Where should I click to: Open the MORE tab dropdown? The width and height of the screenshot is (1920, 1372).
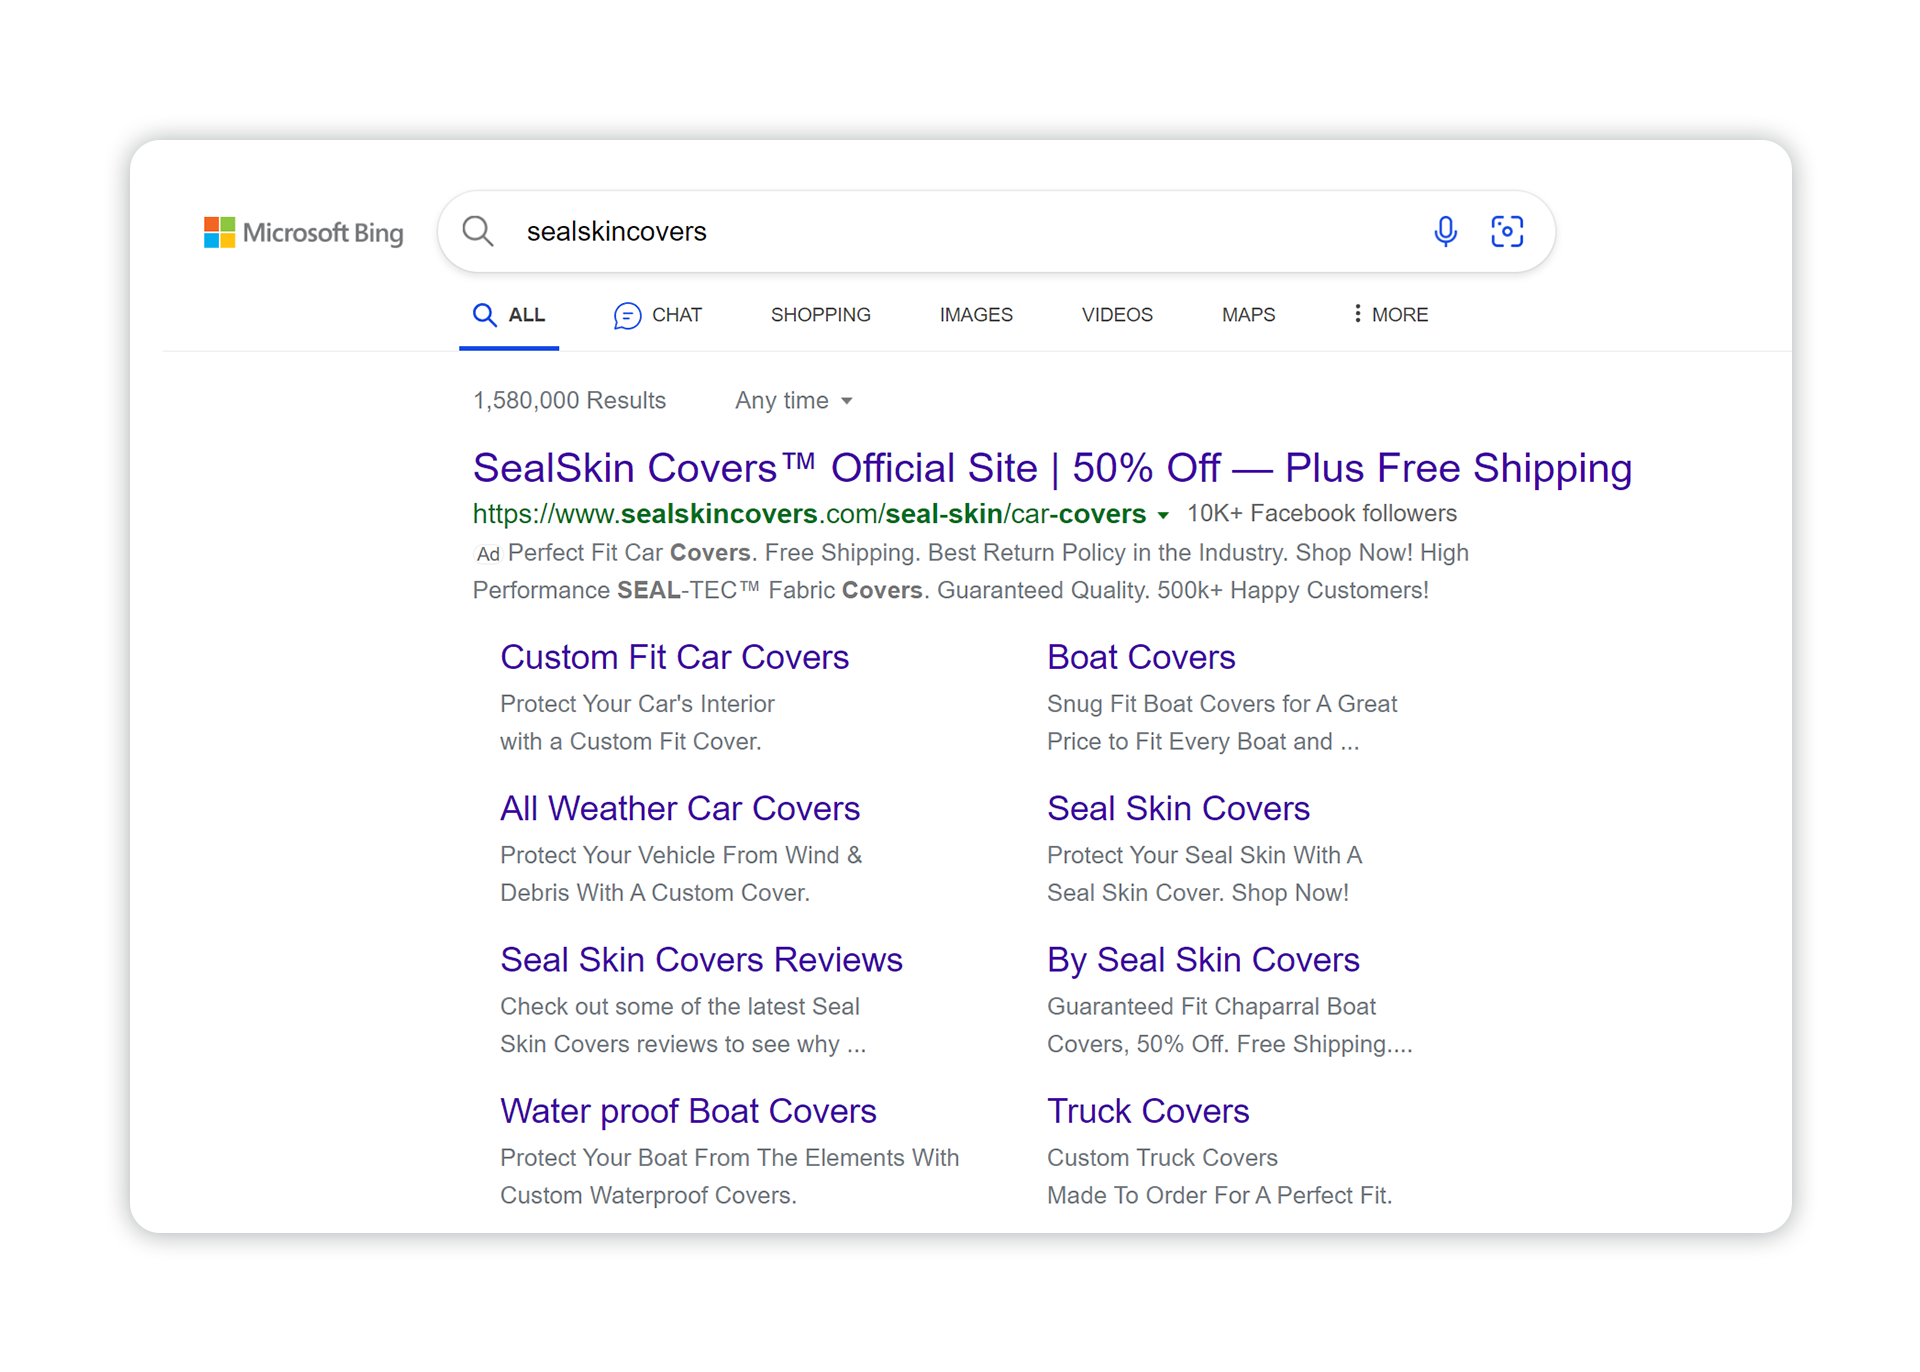click(1398, 314)
